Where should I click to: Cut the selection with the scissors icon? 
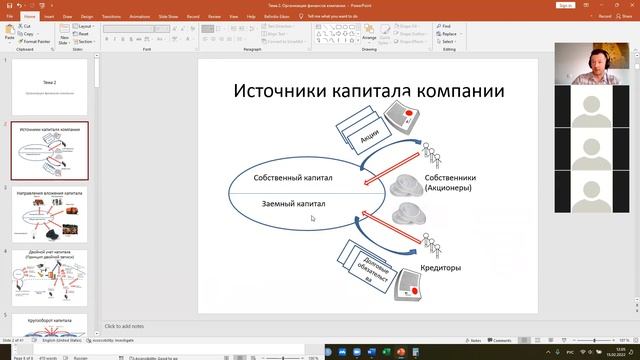[24, 26]
